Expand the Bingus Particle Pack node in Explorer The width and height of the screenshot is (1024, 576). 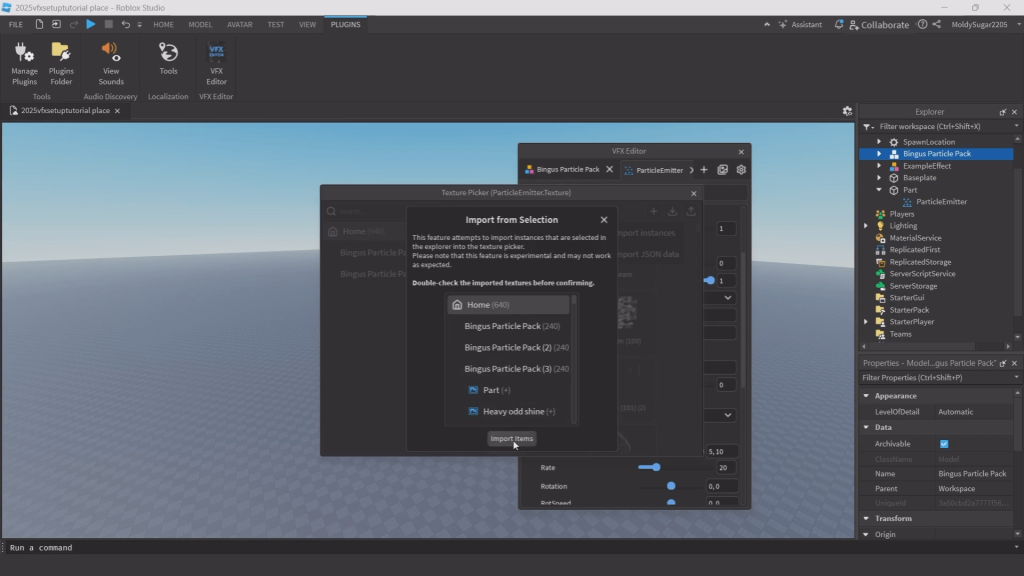(879, 154)
